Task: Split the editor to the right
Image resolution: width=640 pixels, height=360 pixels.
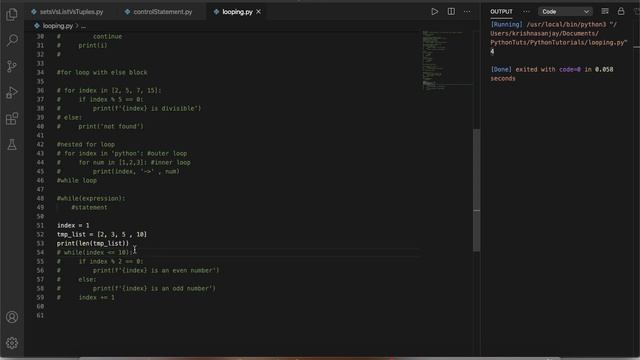Action: click(451, 12)
